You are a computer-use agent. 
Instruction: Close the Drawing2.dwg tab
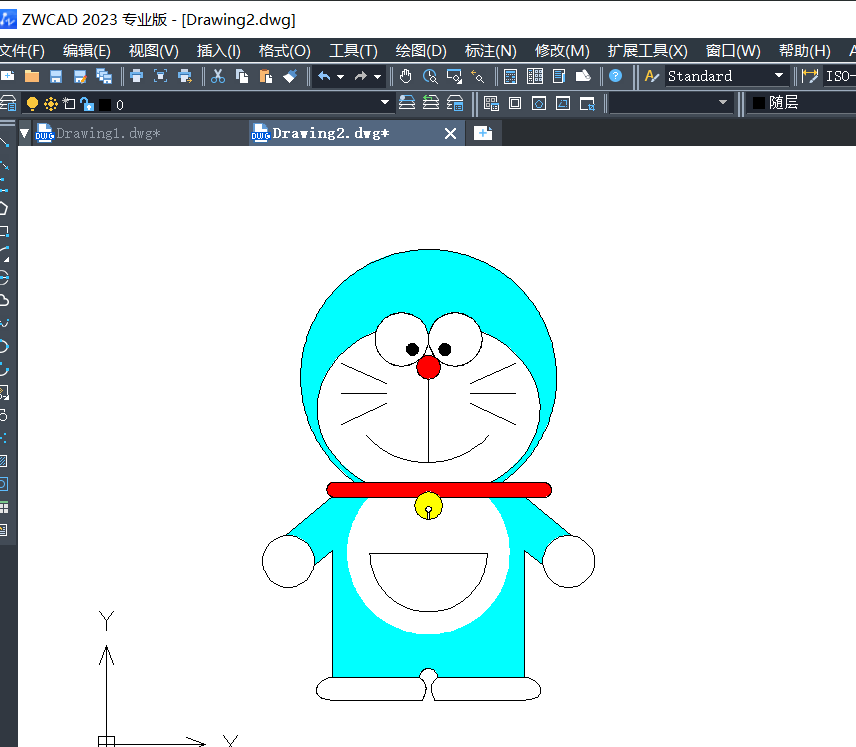click(x=450, y=133)
